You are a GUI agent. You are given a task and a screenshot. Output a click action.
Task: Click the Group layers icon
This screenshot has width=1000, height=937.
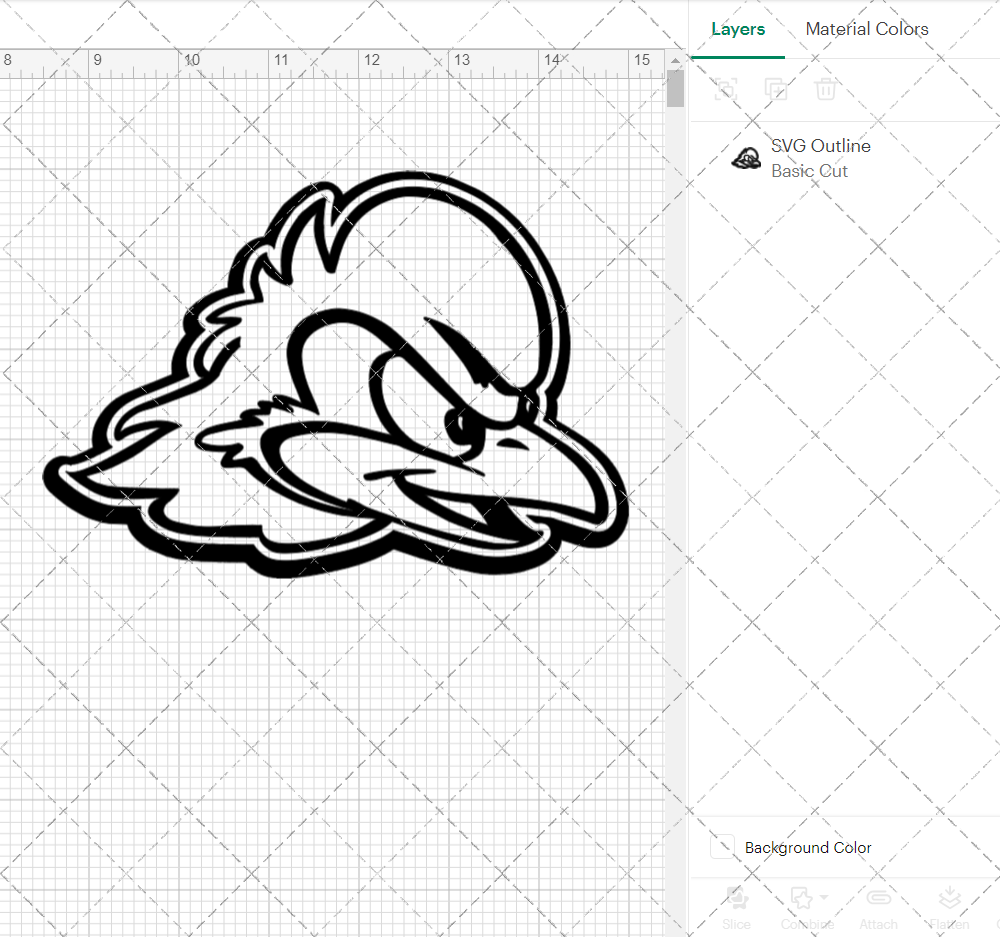point(725,89)
